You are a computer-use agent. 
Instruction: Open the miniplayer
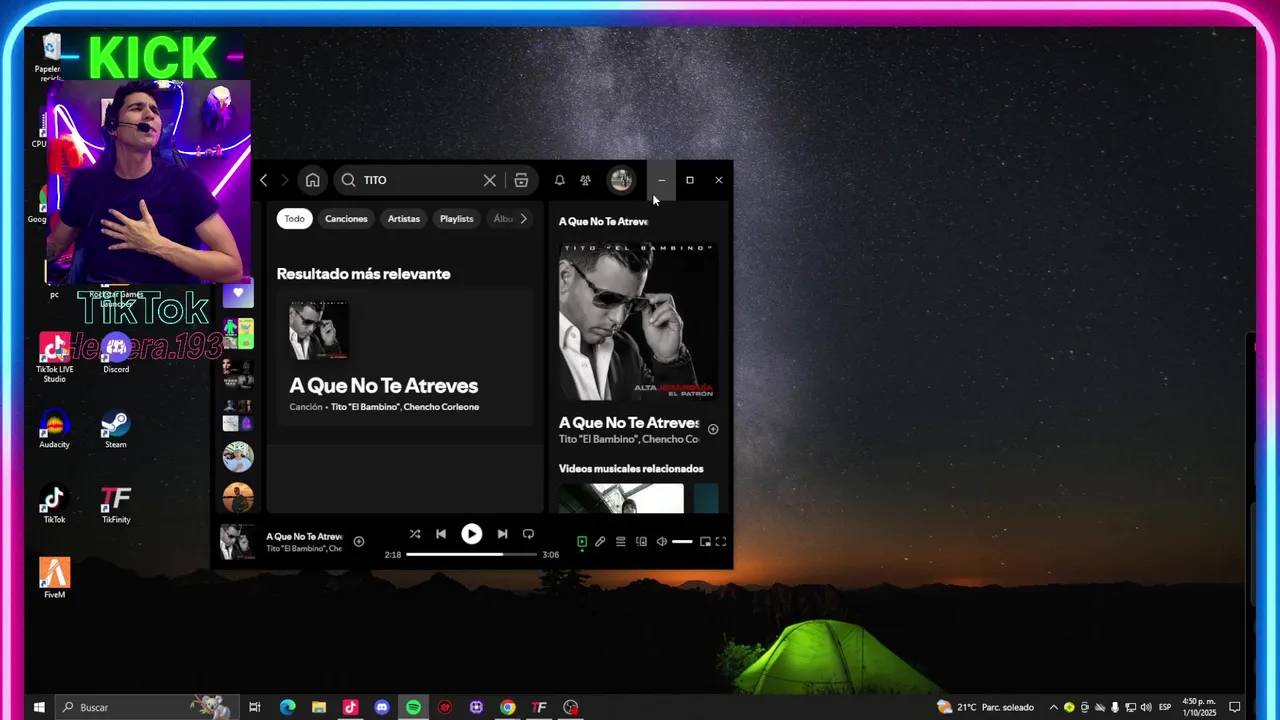pyautogui.click(x=705, y=542)
